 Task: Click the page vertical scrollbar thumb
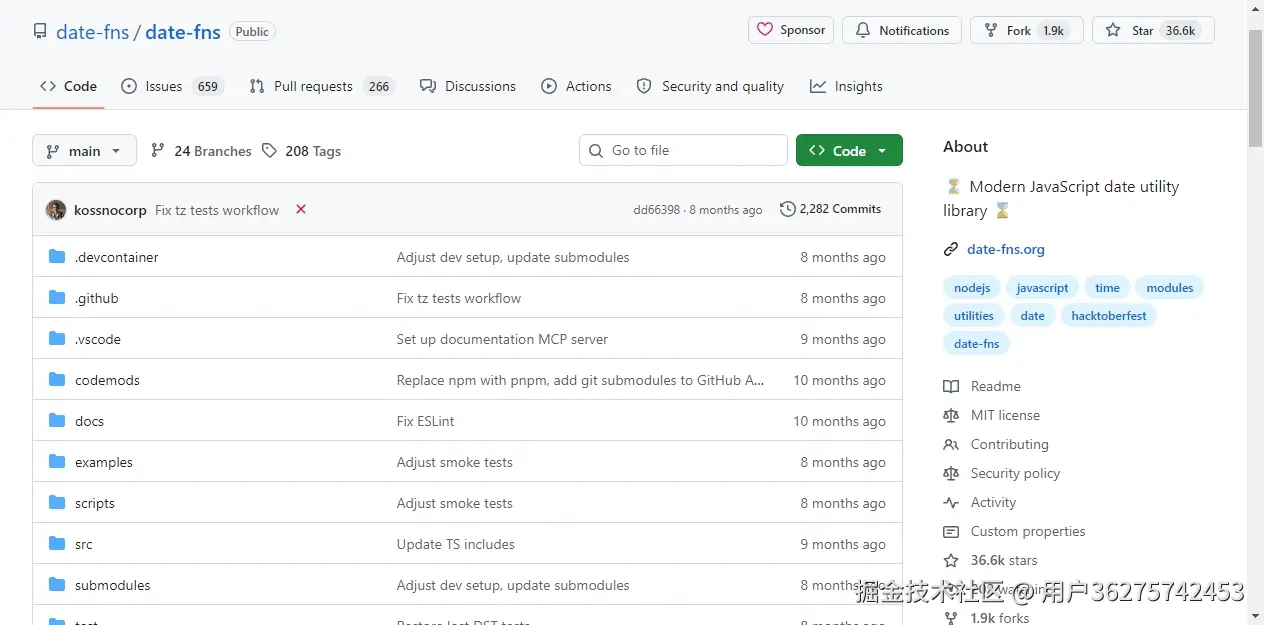[1256, 88]
